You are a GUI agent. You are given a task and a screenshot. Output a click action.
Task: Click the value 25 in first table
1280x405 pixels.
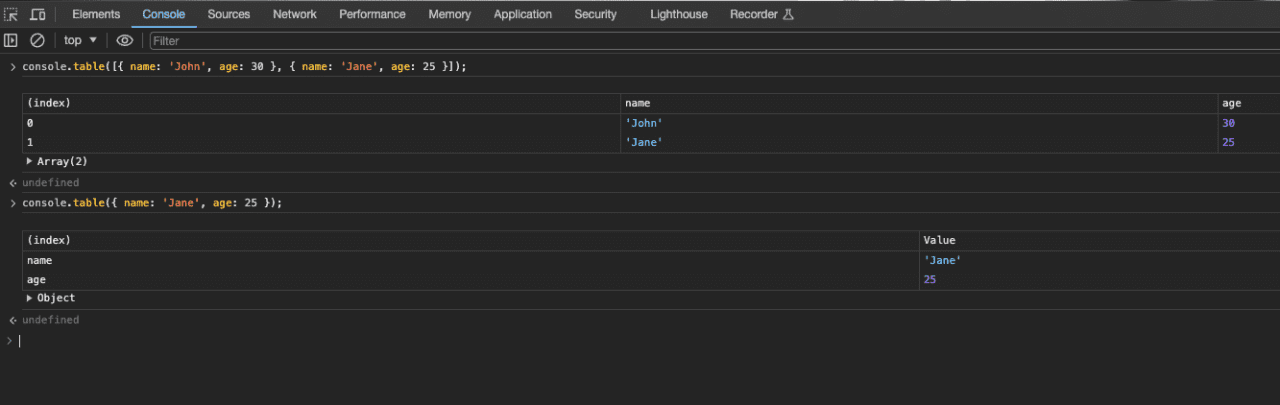pos(1229,142)
